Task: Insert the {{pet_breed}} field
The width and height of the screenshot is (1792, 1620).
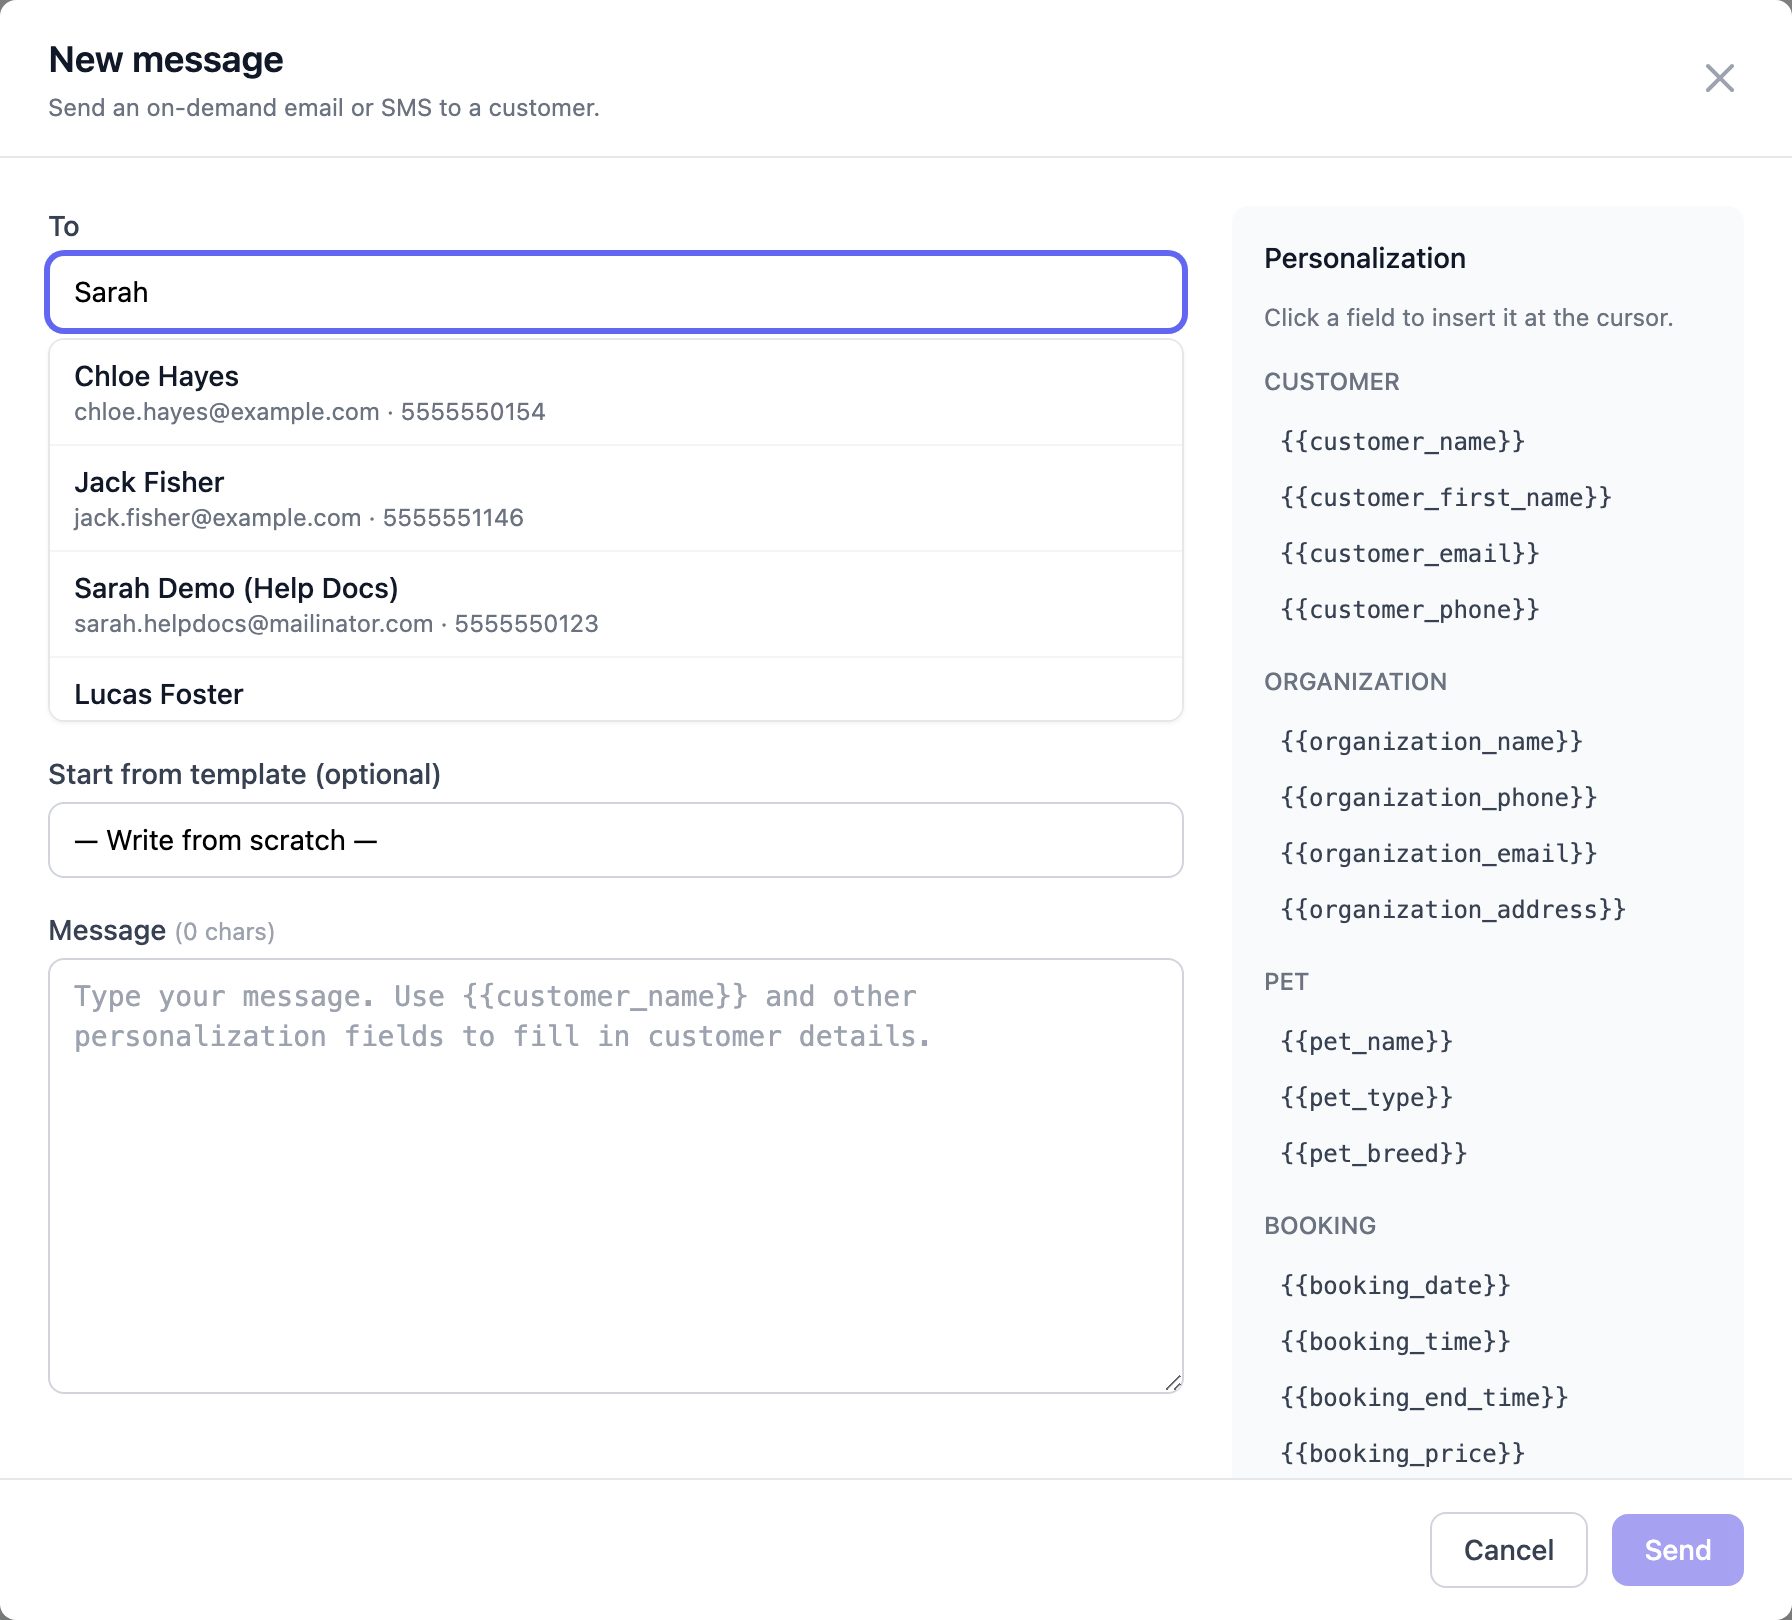Action: click(1374, 1153)
